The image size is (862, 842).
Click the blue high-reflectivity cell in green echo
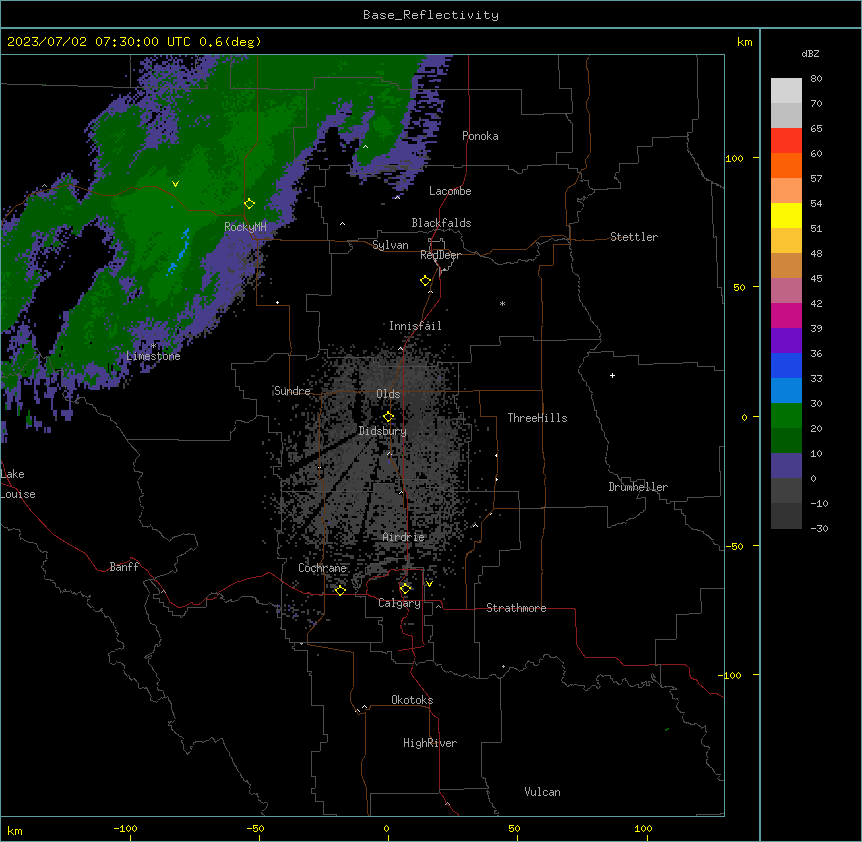pos(179,253)
